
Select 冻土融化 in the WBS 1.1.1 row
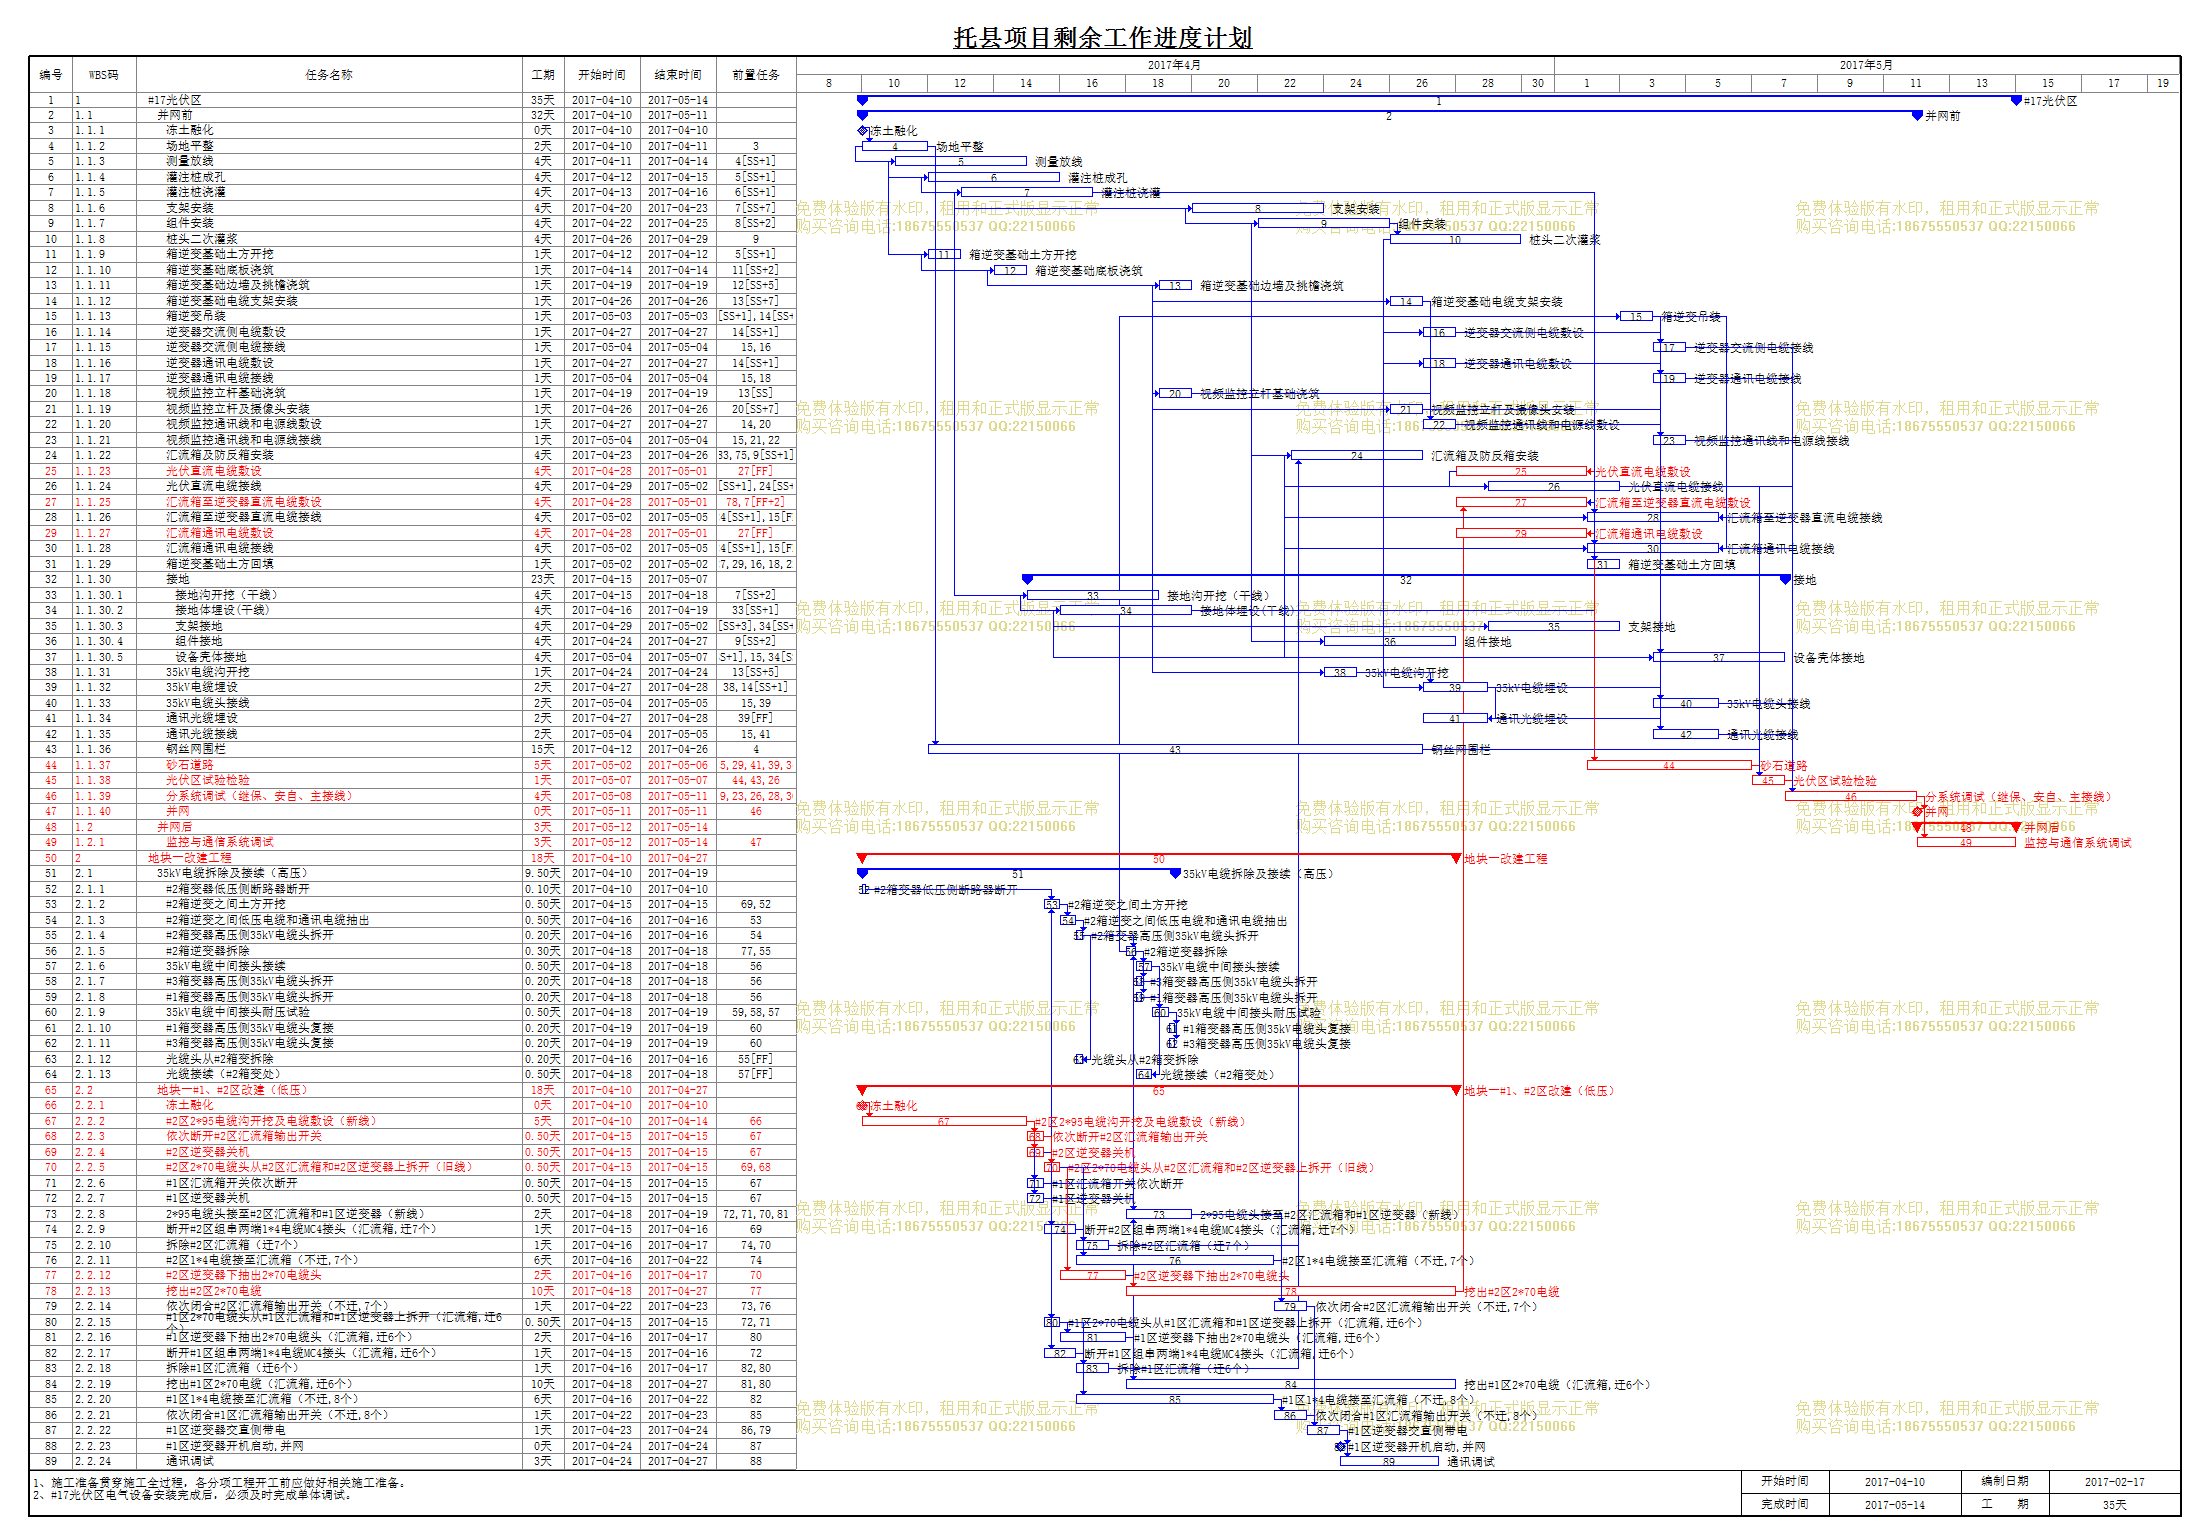coord(190,130)
